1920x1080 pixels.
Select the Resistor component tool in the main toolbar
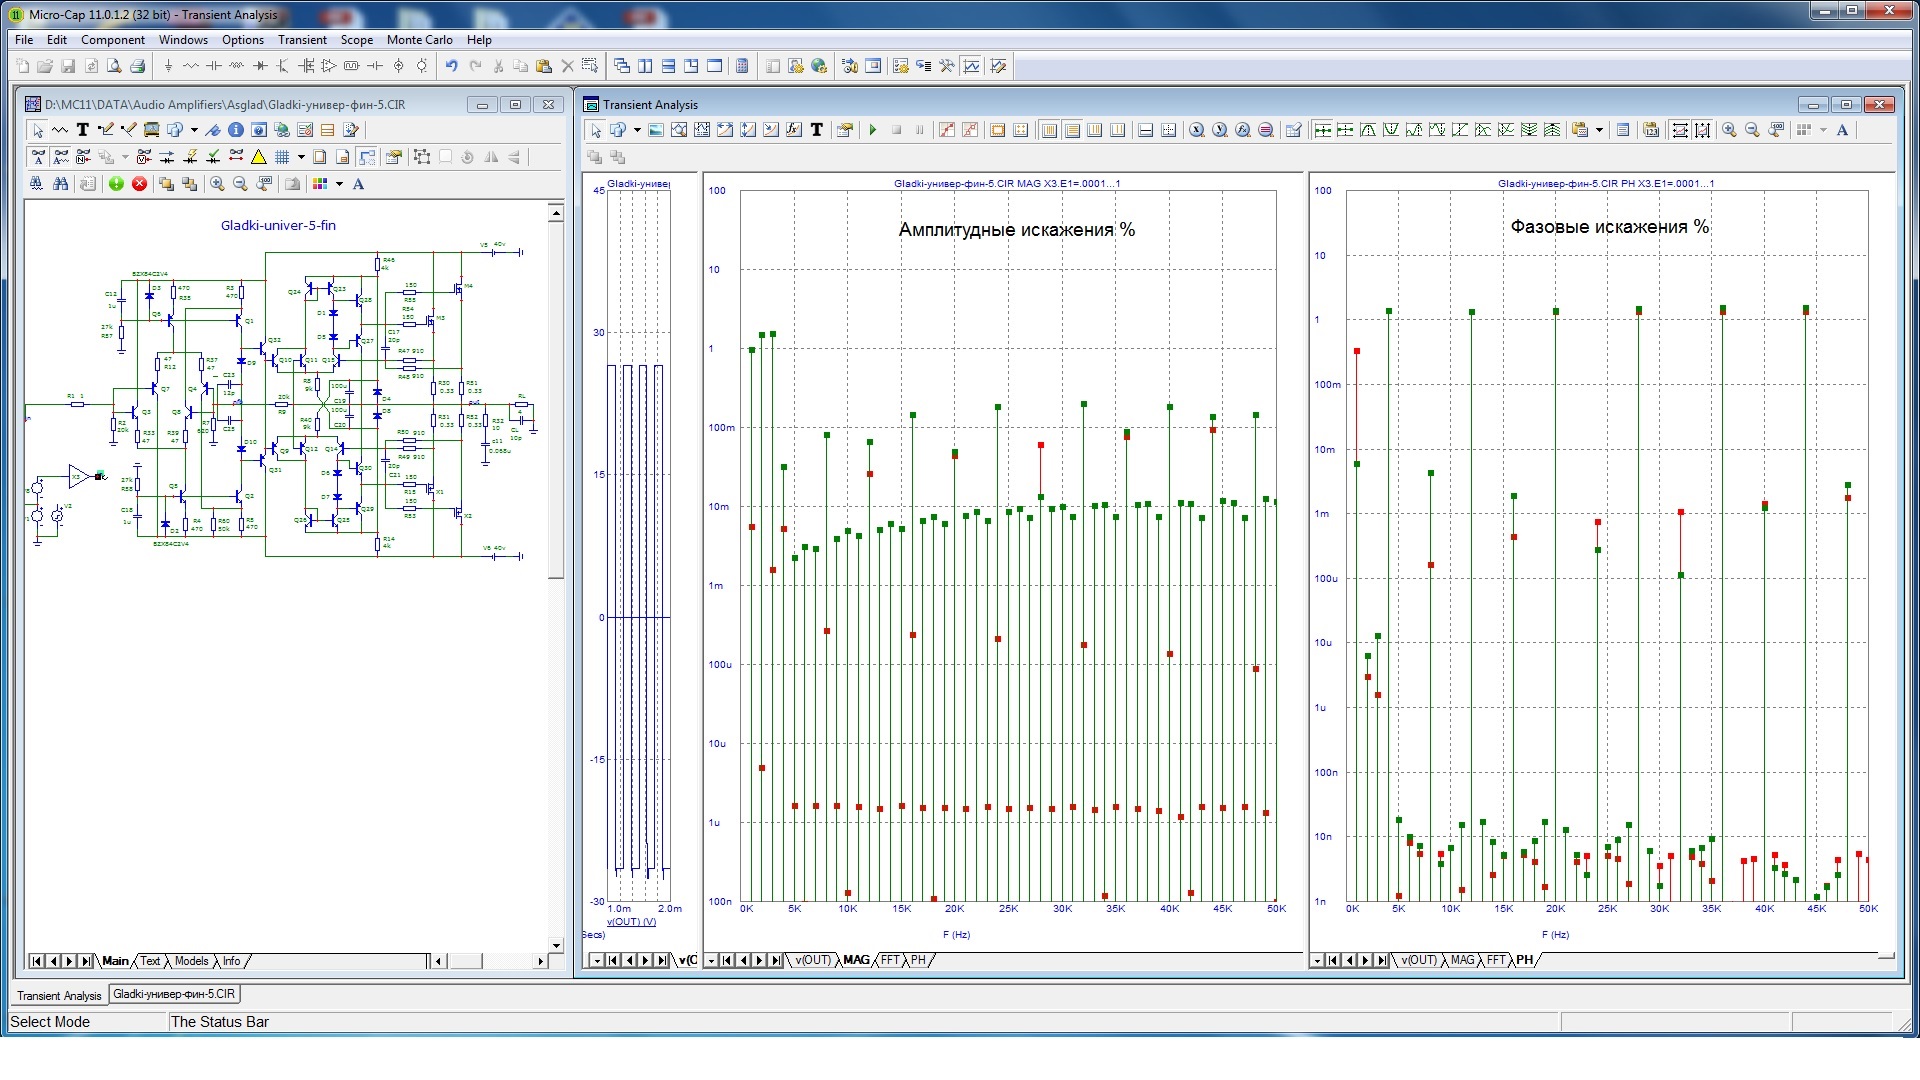click(191, 66)
